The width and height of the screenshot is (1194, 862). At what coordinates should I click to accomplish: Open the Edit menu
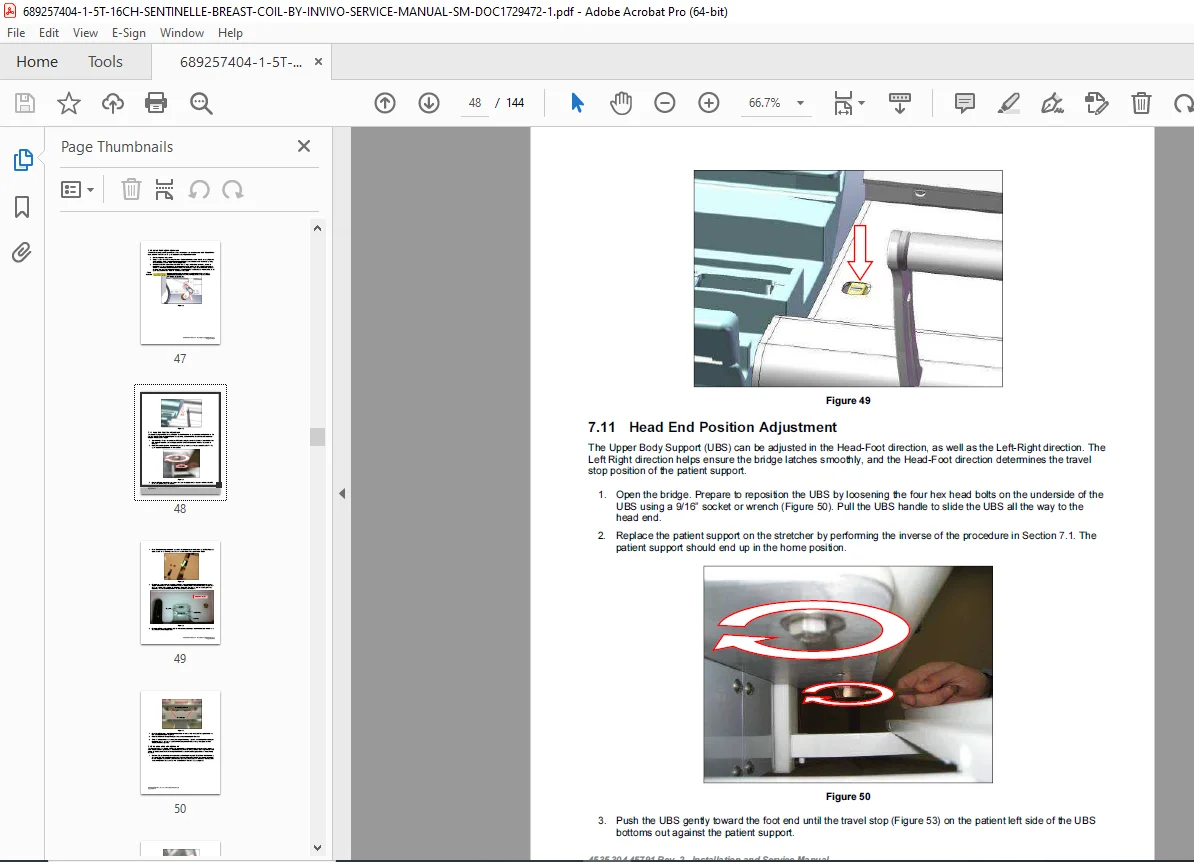[x=49, y=33]
